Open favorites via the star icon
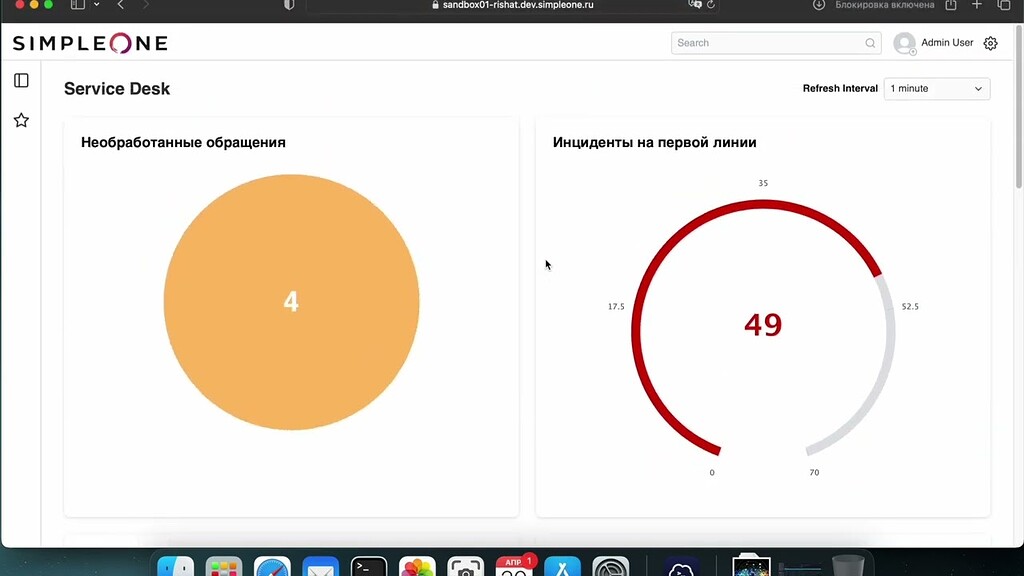 21,120
